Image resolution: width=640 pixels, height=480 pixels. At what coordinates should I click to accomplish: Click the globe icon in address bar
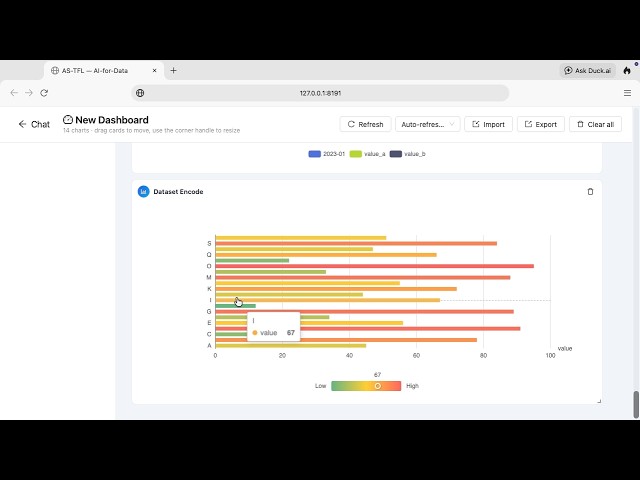point(140,93)
